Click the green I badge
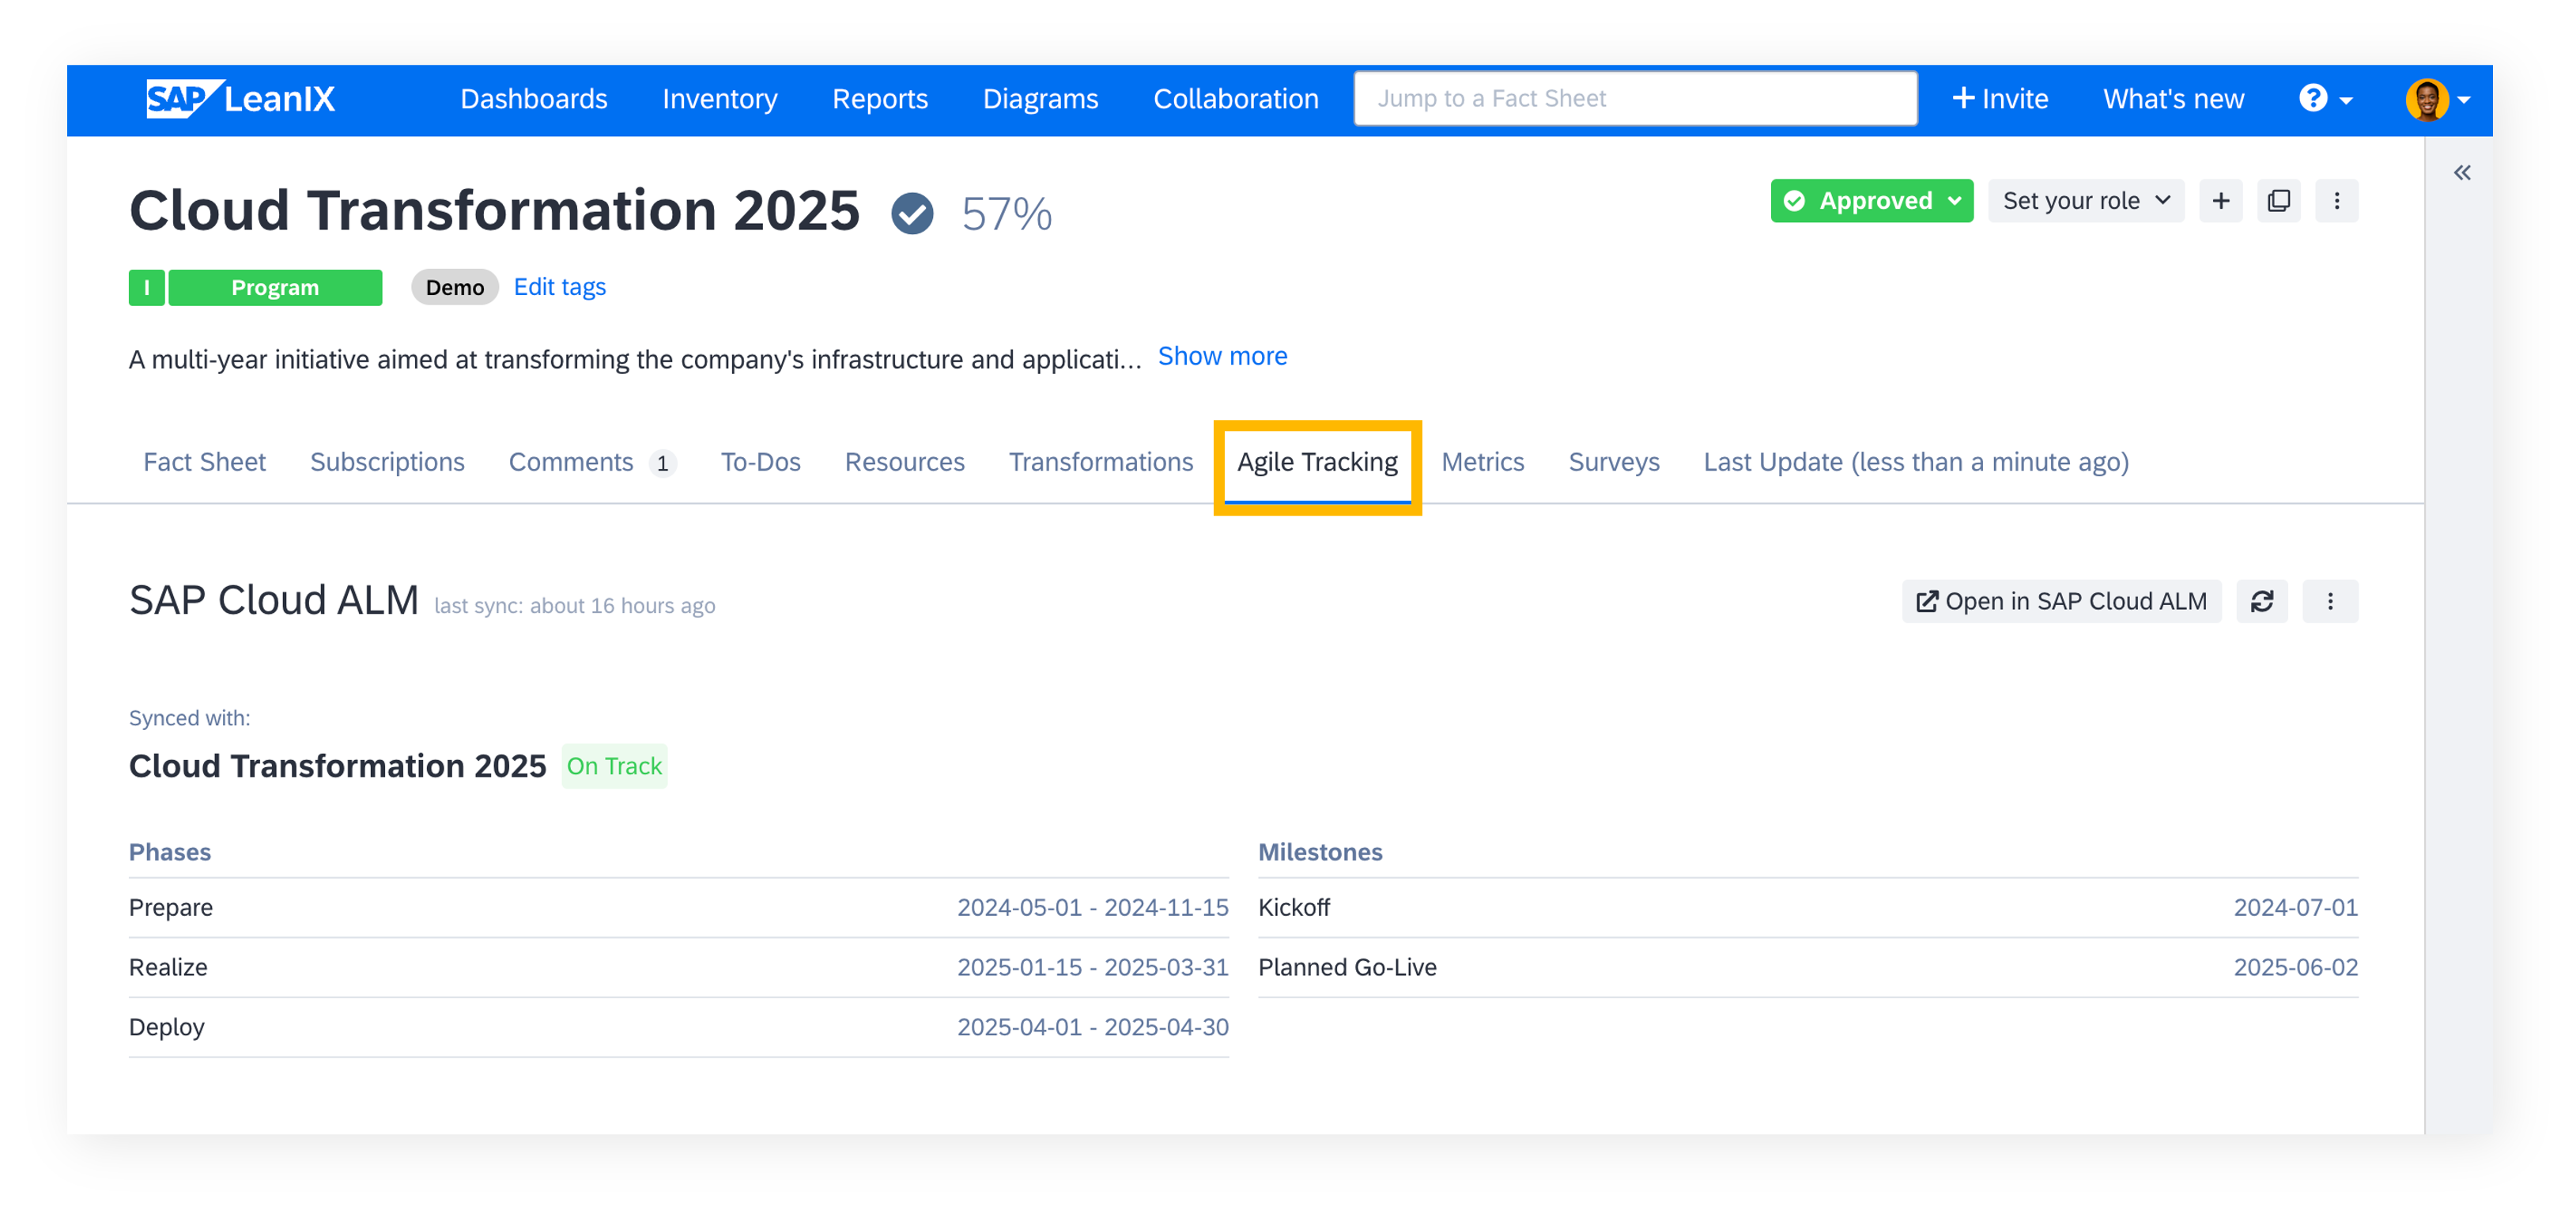2576x1218 pixels. 147,288
